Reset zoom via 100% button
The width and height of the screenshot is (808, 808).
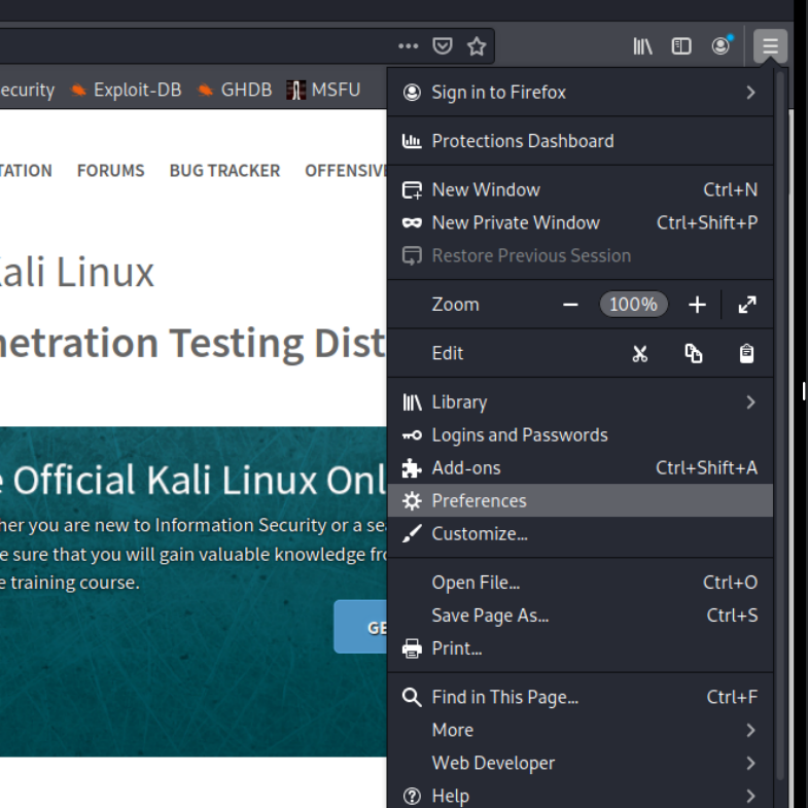coord(633,304)
